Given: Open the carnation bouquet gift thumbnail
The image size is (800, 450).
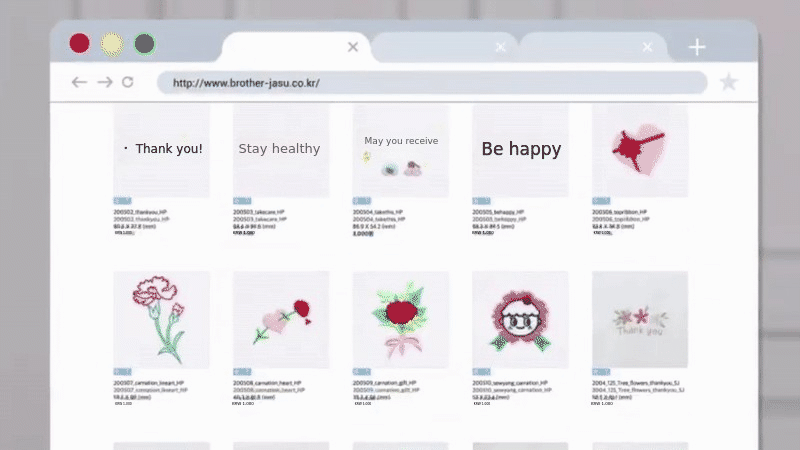Looking at the screenshot, I should pyautogui.click(x=401, y=319).
